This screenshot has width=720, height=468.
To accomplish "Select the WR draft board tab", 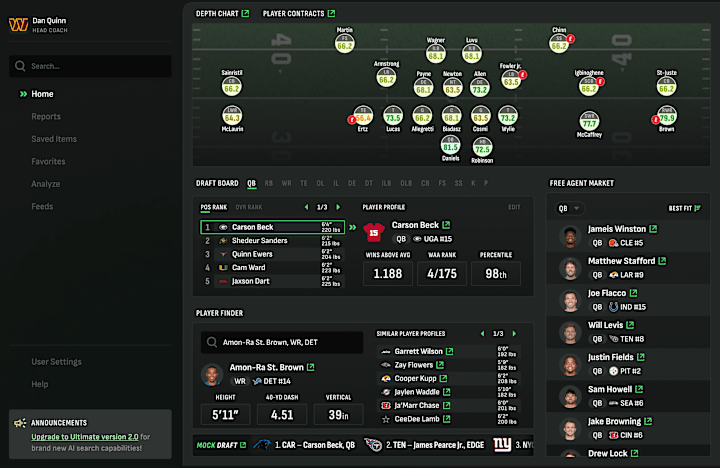I will pos(287,183).
